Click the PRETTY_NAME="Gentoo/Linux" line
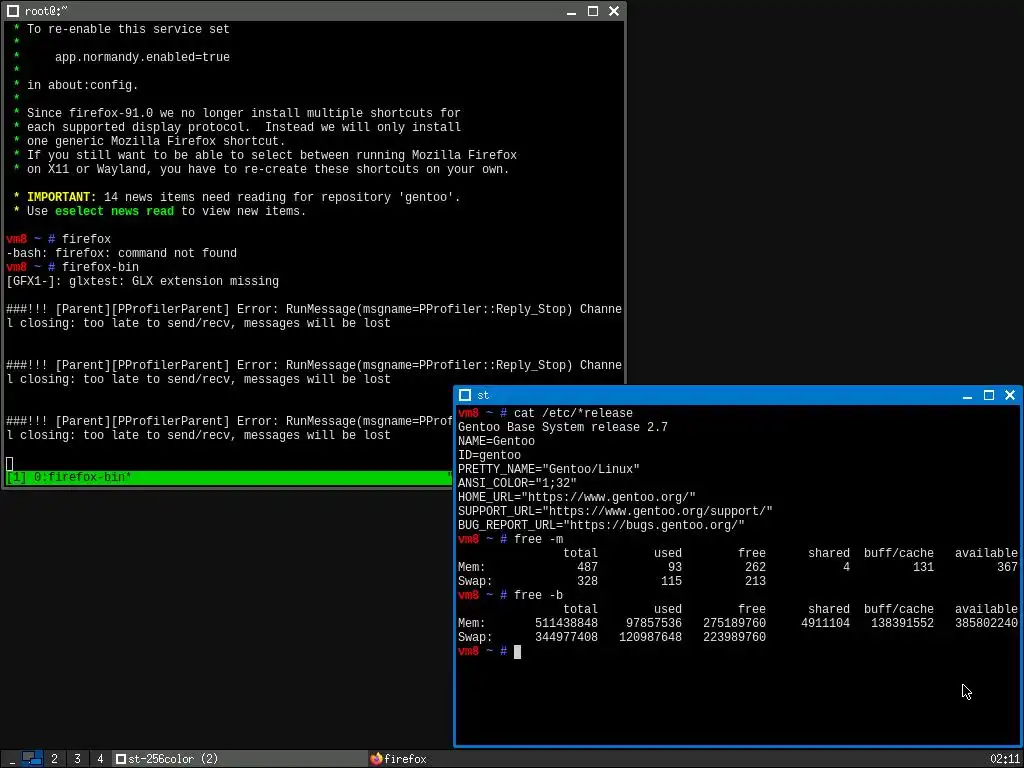The height and width of the screenshot is (768, 1024). coord(549,470)
